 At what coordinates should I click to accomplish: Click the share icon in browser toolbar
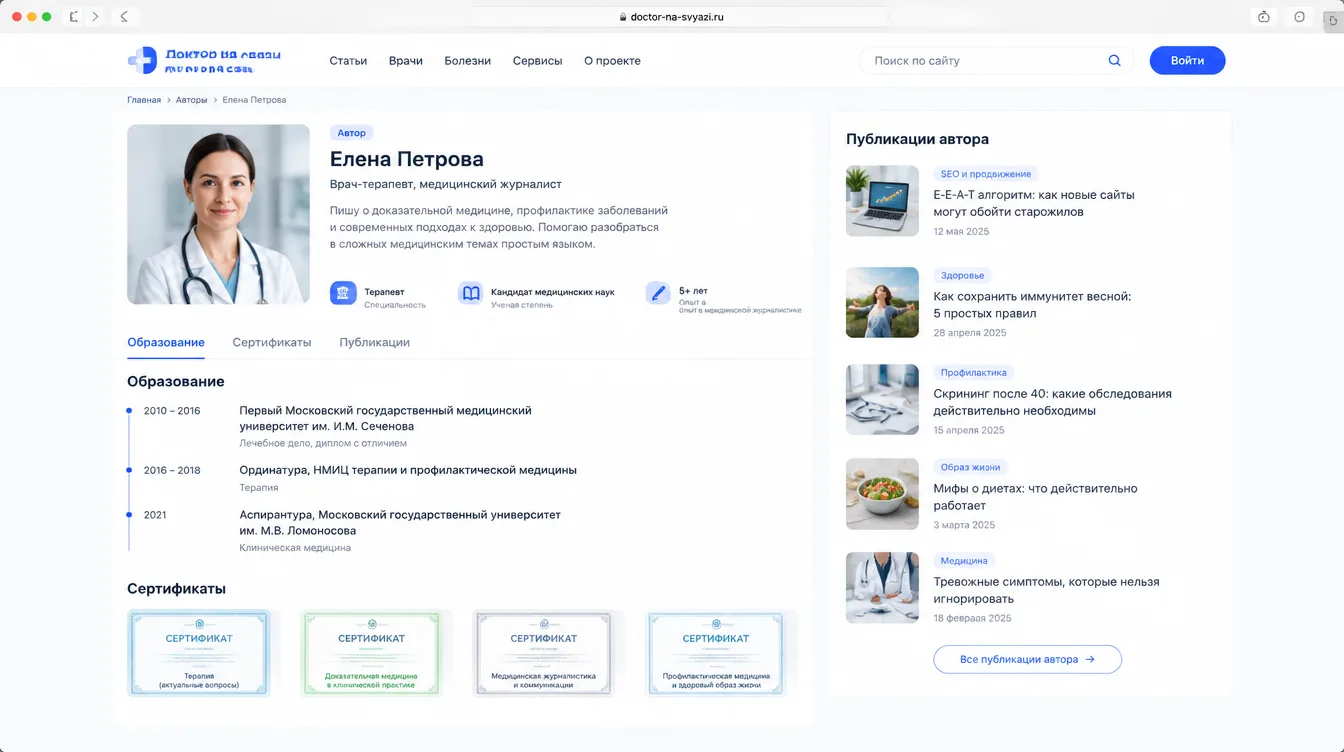(x=1264, y=17)
